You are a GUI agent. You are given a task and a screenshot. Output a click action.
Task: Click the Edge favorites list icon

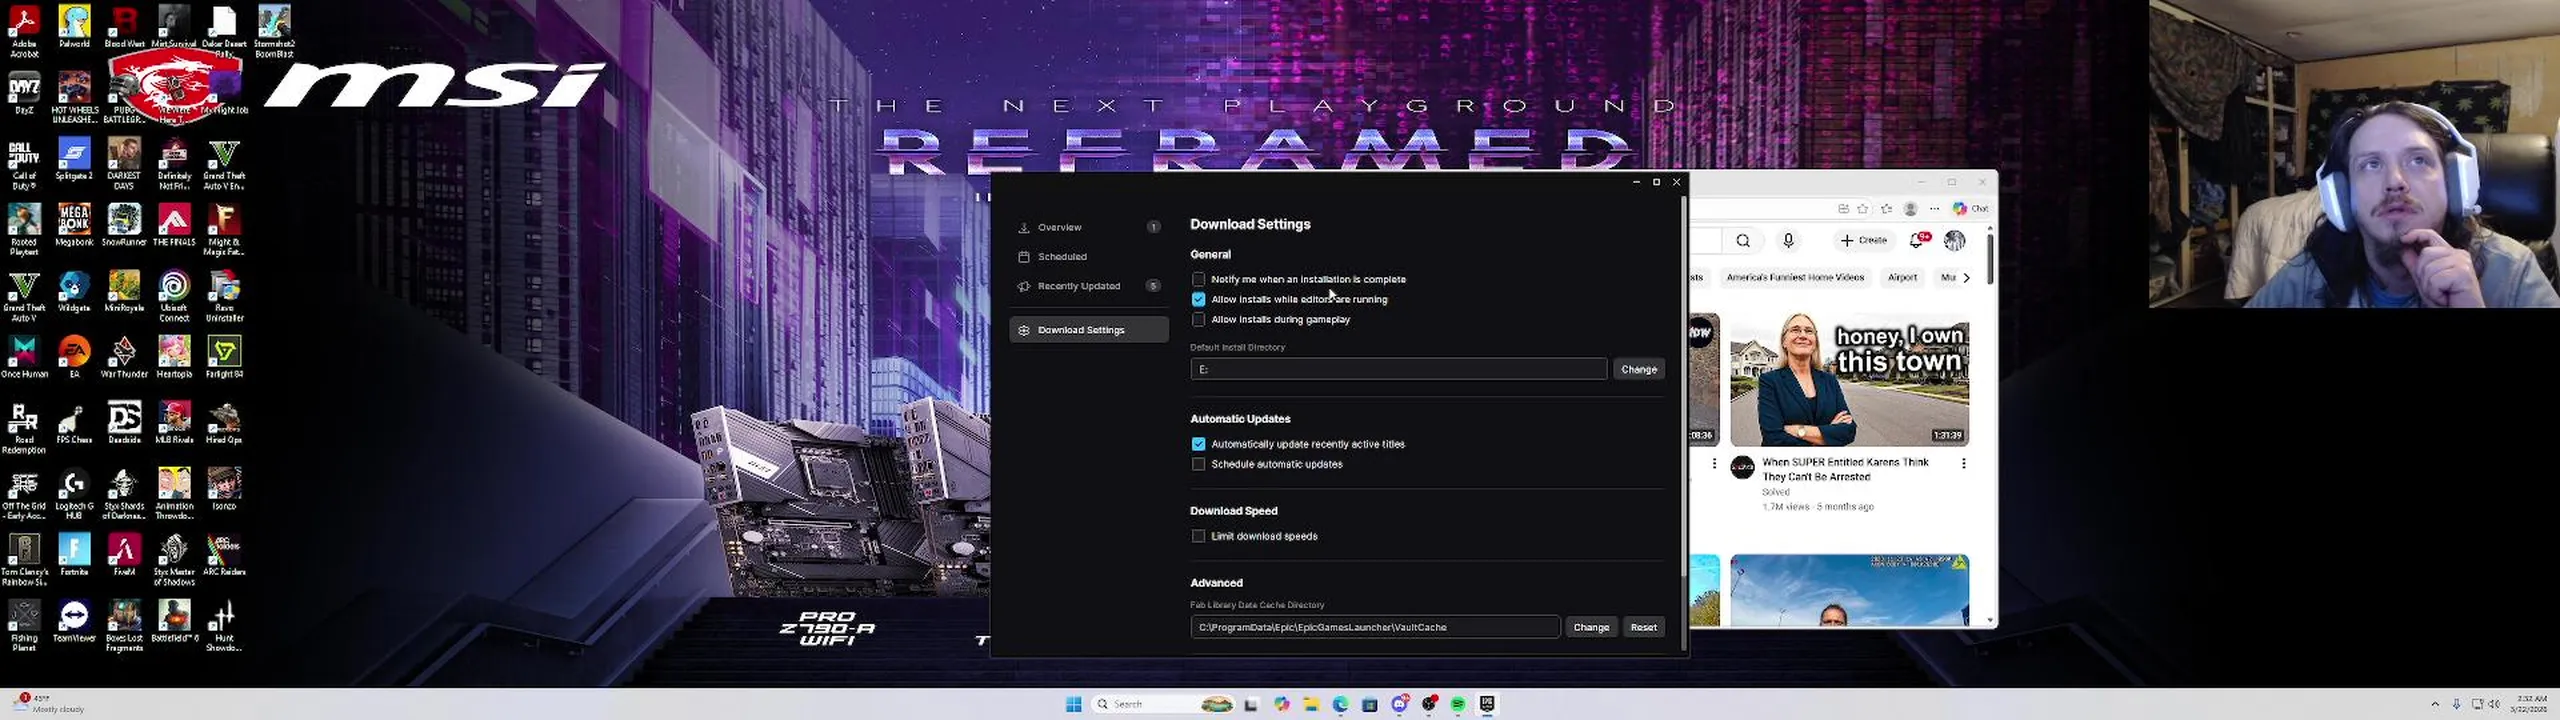(x=1886, y=209)
